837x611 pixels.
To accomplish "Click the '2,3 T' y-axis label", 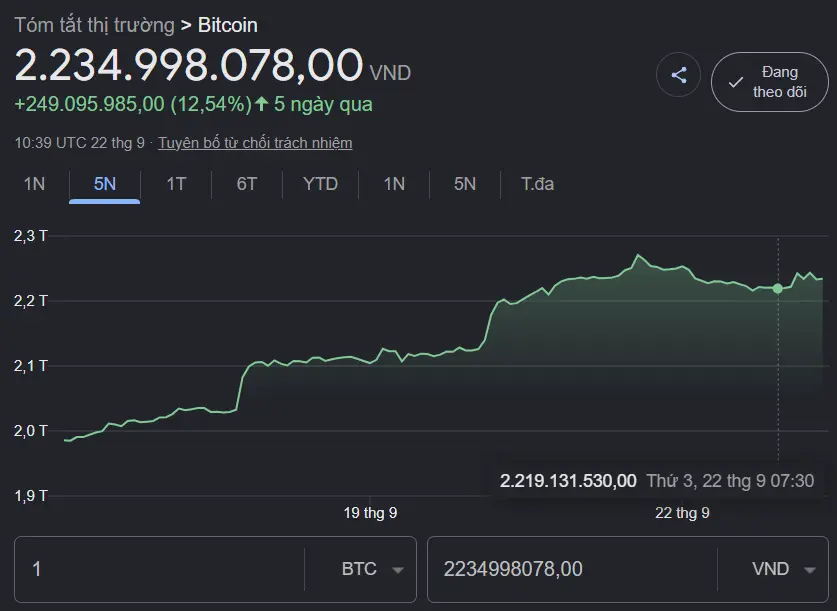I will coord(30,236).
